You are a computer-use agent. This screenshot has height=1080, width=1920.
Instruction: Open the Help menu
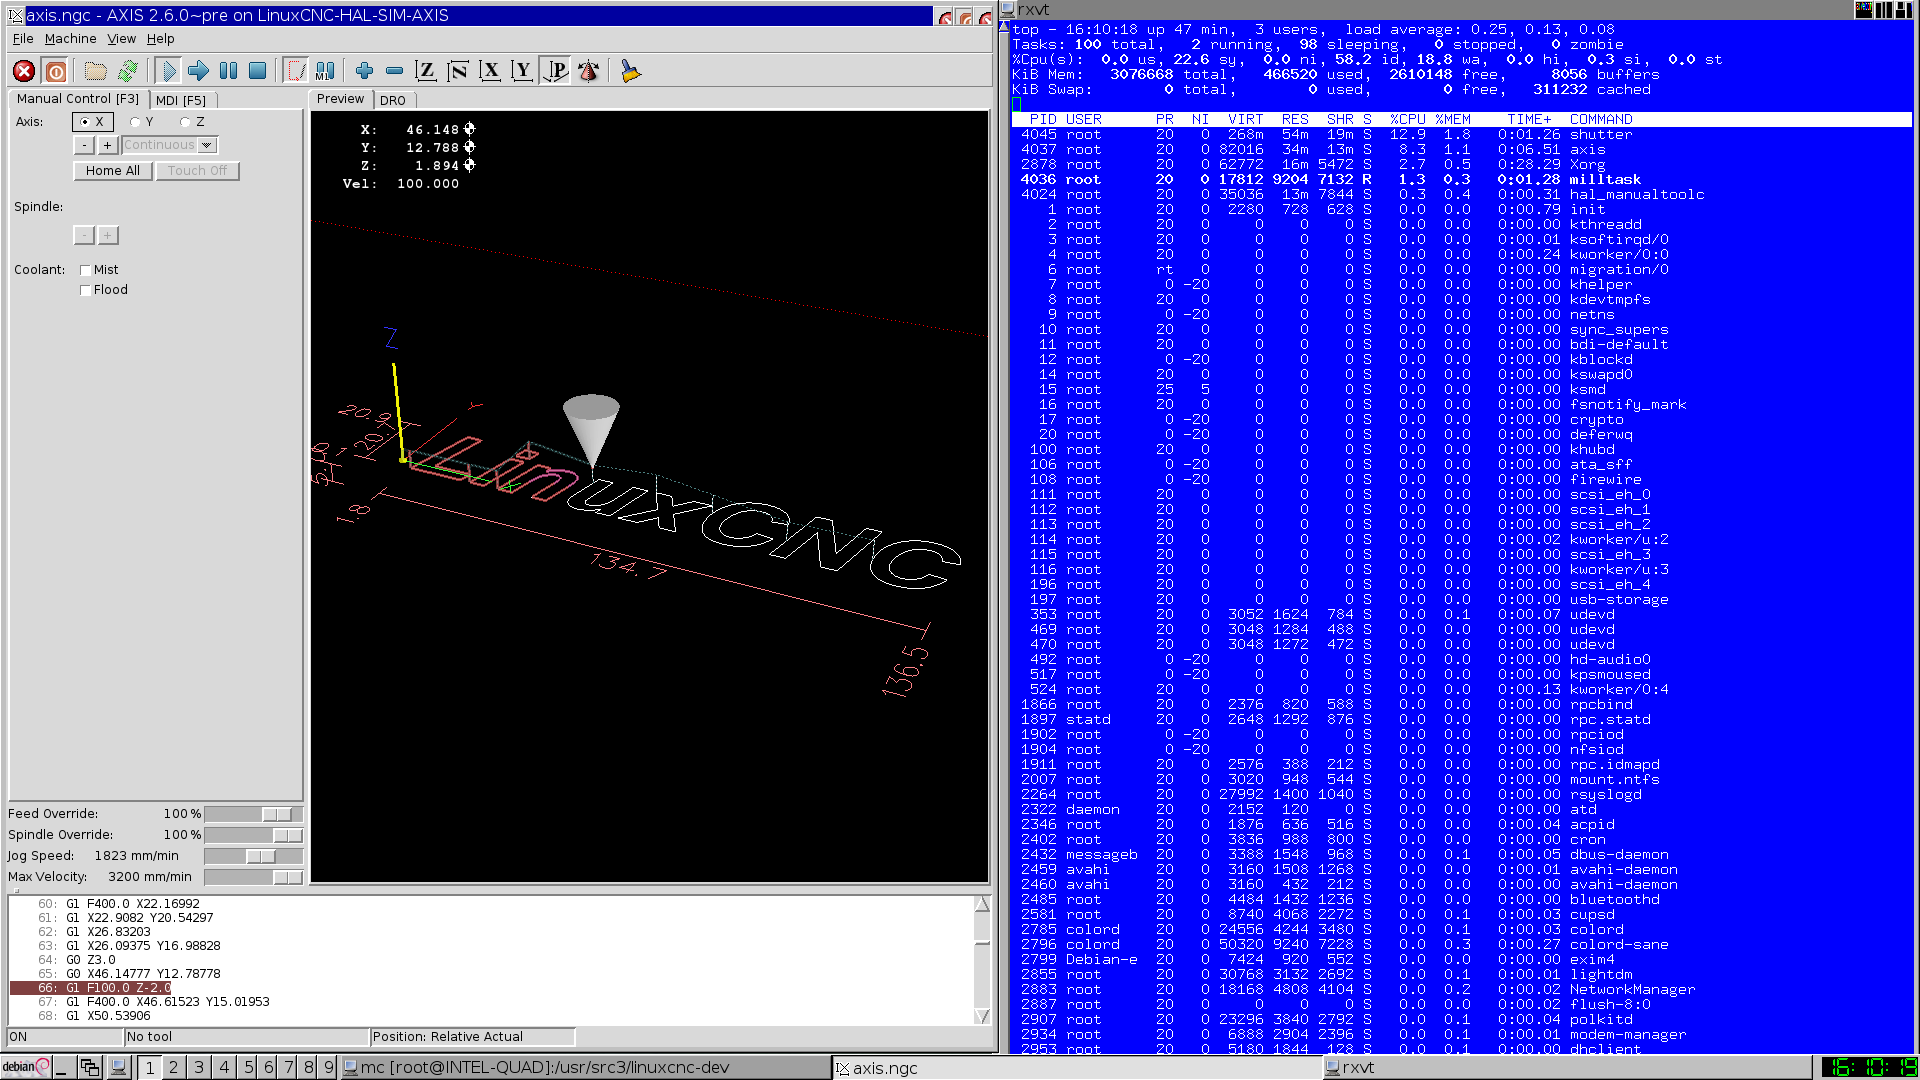(x=160, y=39)
